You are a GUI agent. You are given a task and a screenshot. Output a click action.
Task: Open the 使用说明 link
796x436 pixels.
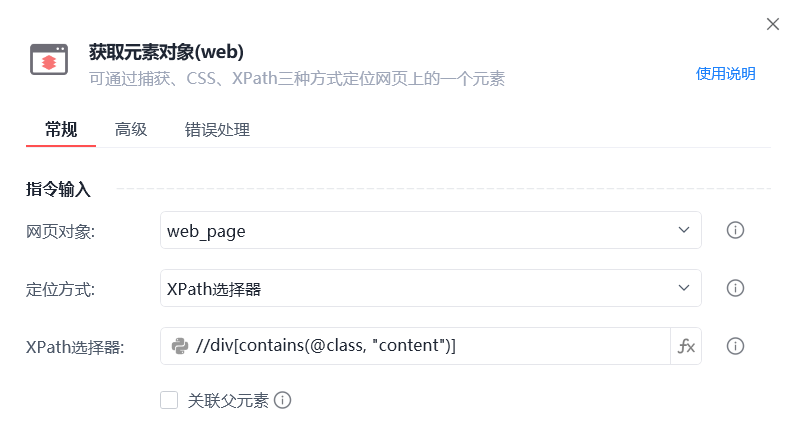[725, 74]
